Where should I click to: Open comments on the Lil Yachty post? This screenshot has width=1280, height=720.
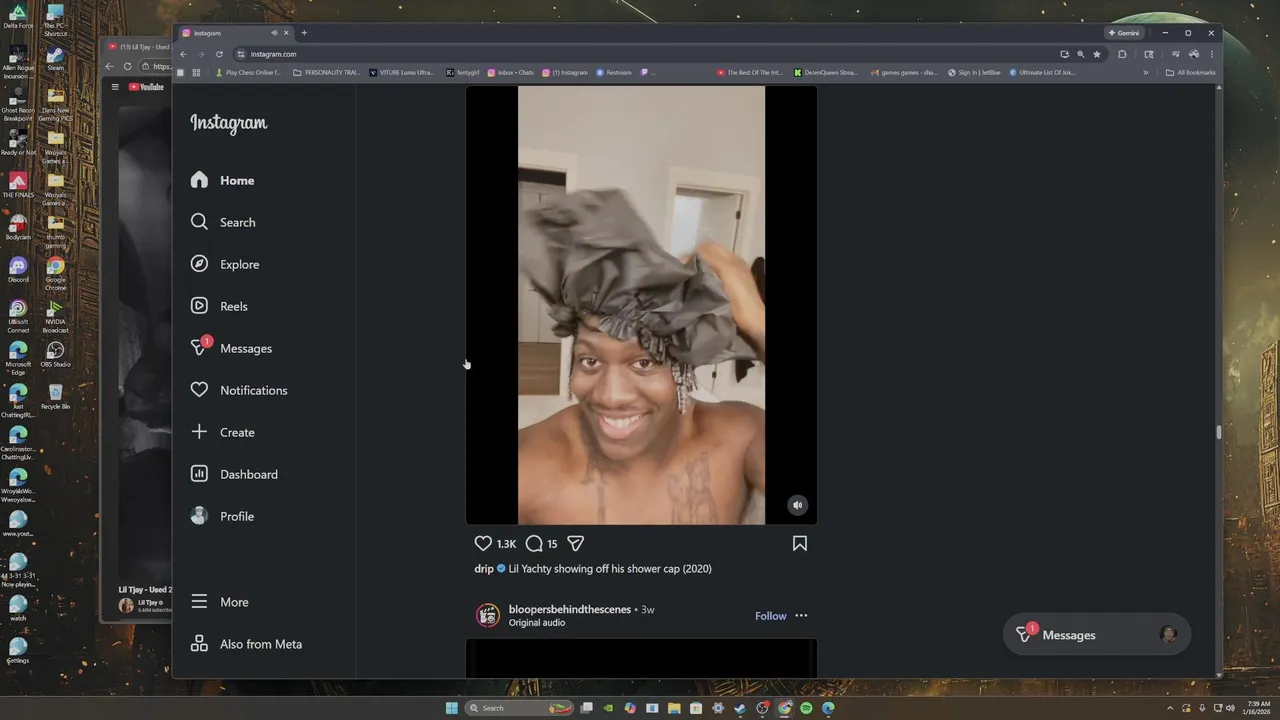[x=534, y=543]
